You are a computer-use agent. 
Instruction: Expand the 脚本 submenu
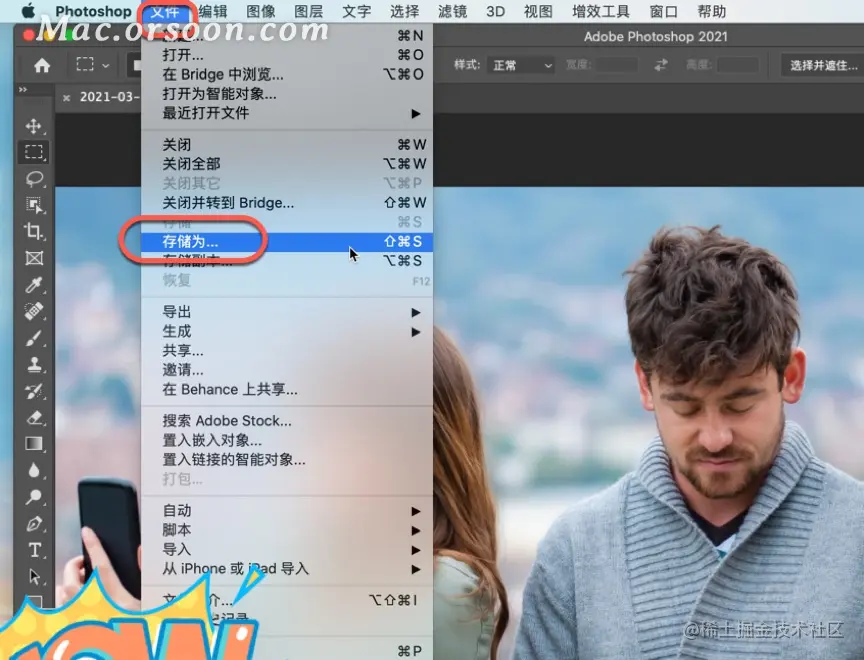287,530
